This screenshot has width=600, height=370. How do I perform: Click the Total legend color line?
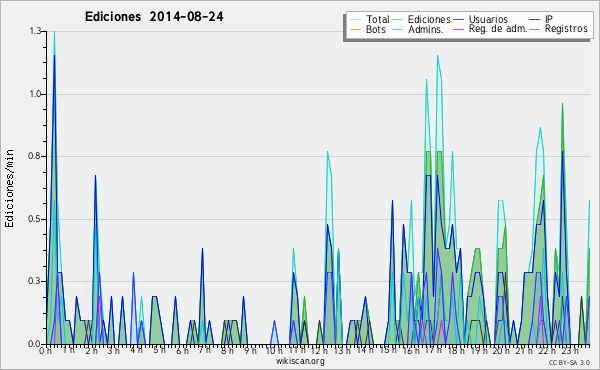[355, 20]
